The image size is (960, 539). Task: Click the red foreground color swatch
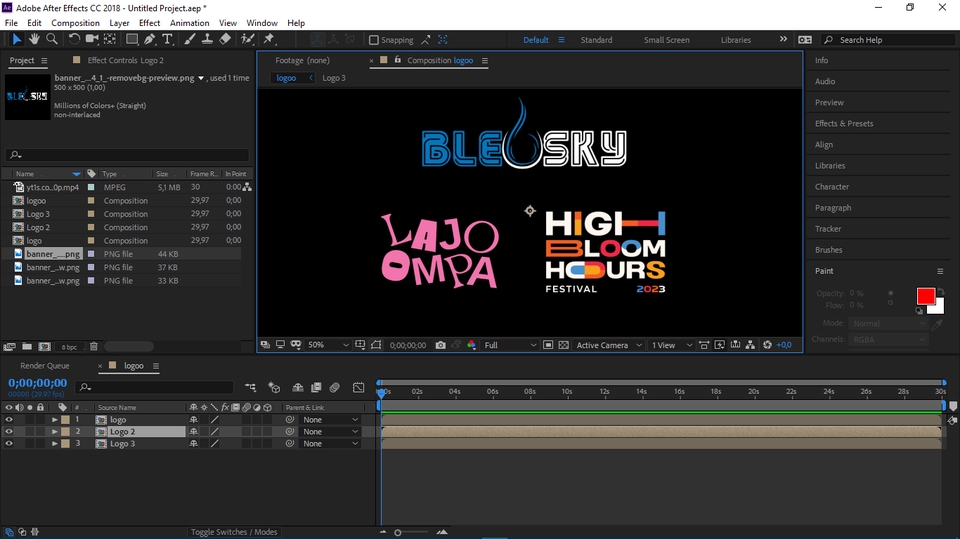point(925,296)
